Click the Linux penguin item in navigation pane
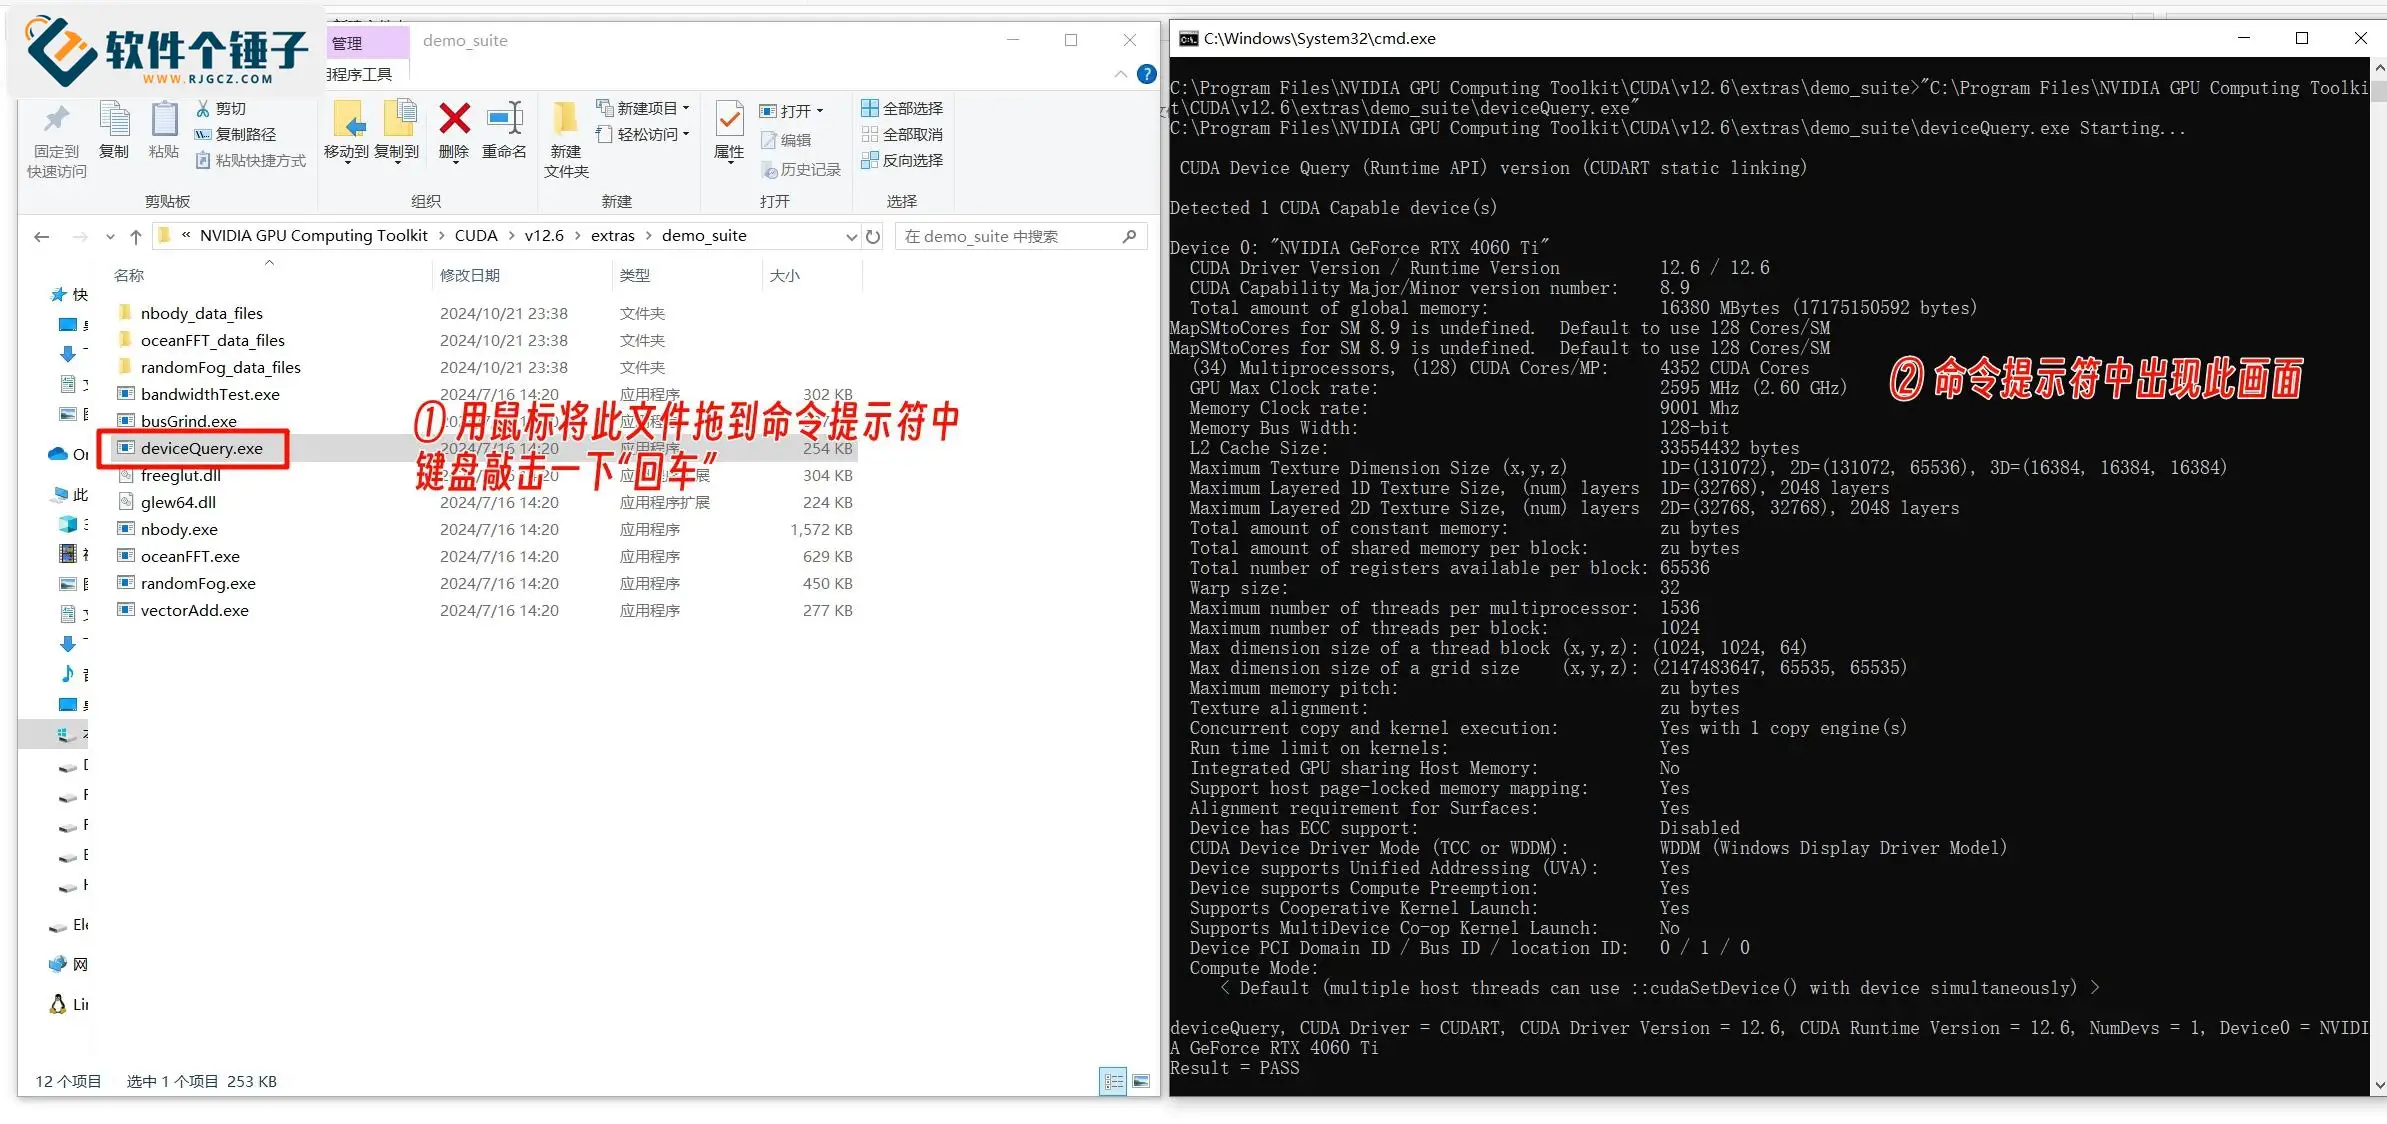 point(69,1004)
